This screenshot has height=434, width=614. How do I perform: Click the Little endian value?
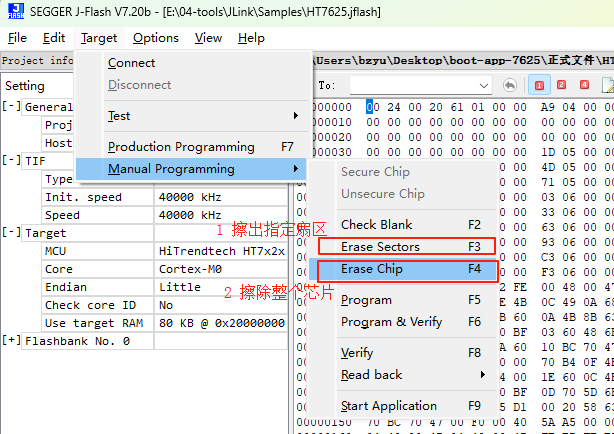pos(180,287)
